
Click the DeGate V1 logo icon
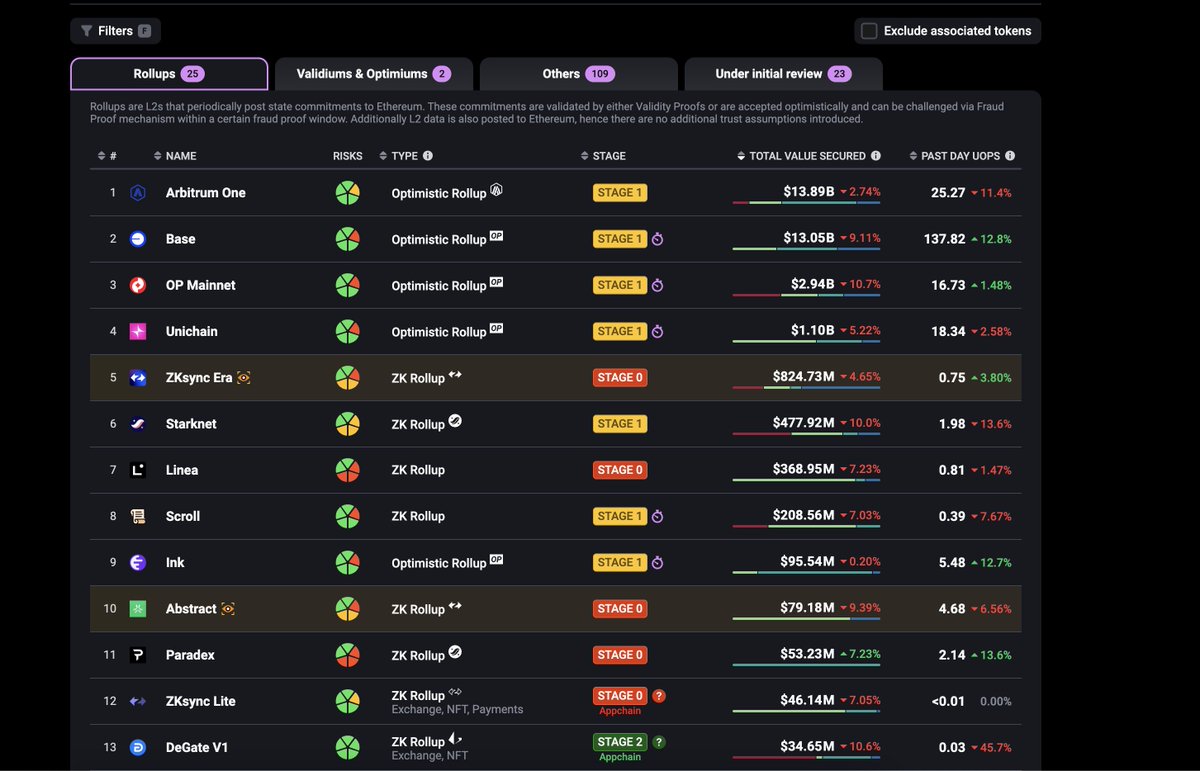138,747
